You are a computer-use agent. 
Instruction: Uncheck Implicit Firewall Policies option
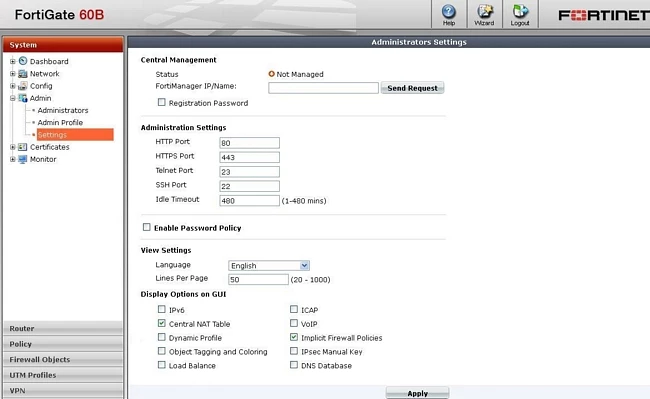click(x=294, y=337)
